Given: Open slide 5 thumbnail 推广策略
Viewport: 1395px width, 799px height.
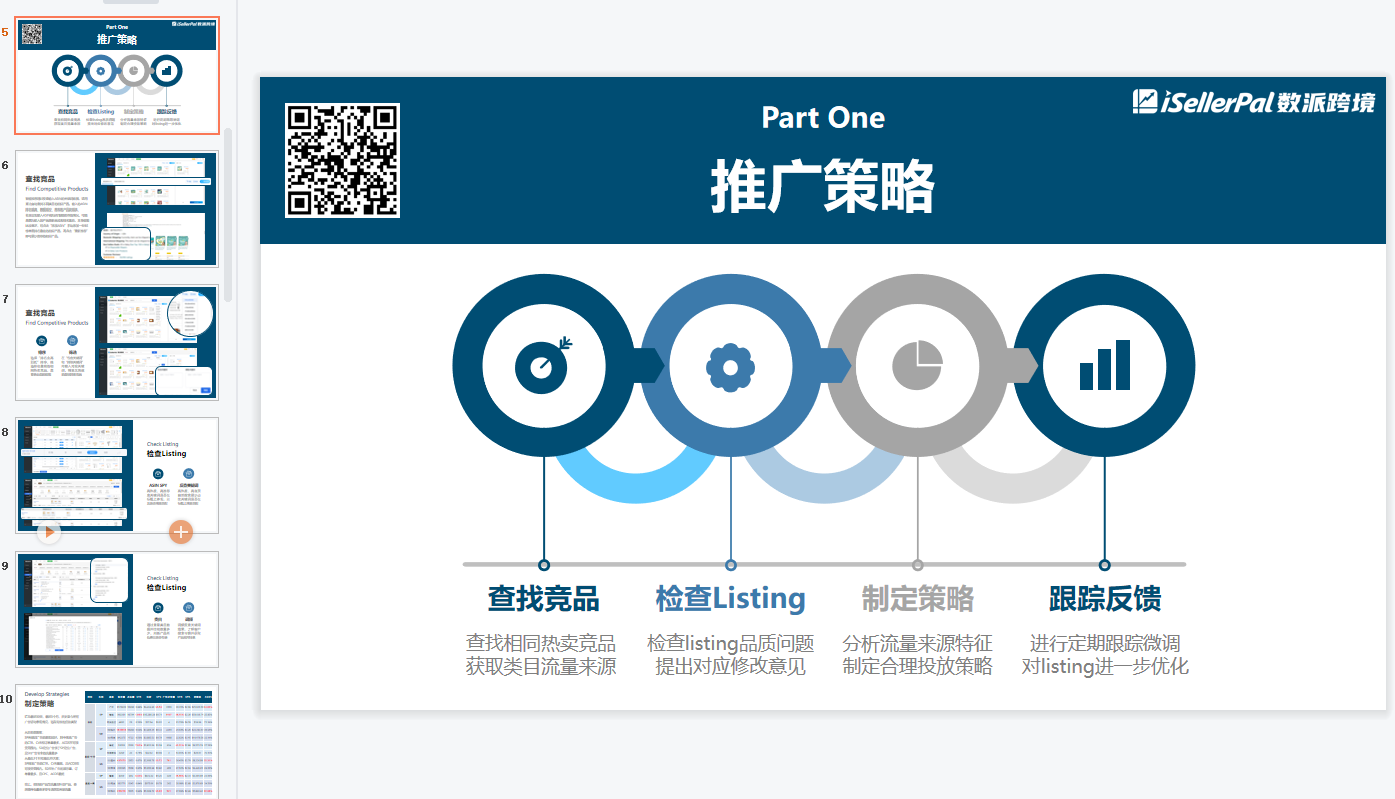Looking at the screenshot, I should 117,76.
